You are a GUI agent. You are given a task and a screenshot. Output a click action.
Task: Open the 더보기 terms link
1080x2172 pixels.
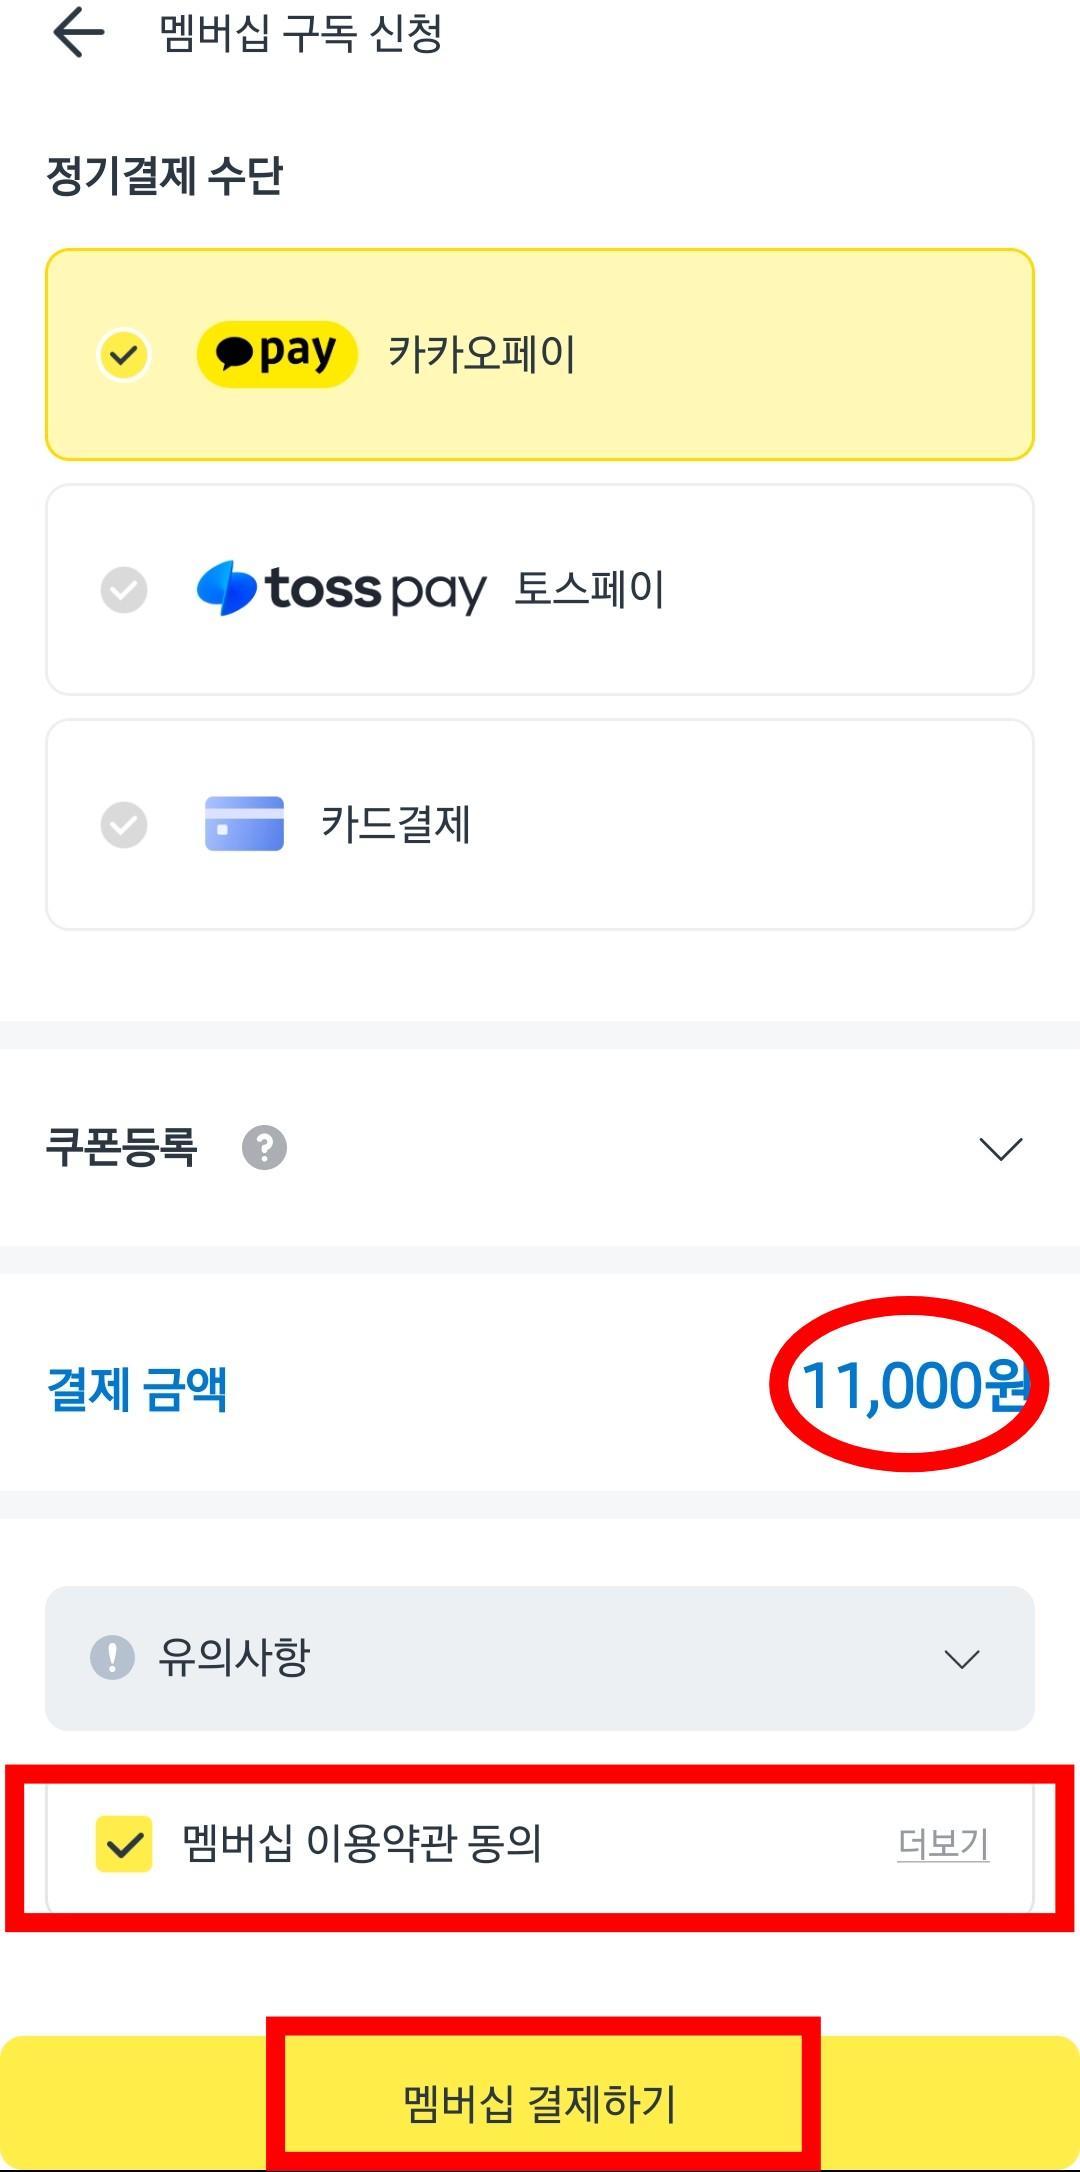(x=943, y=1843)
